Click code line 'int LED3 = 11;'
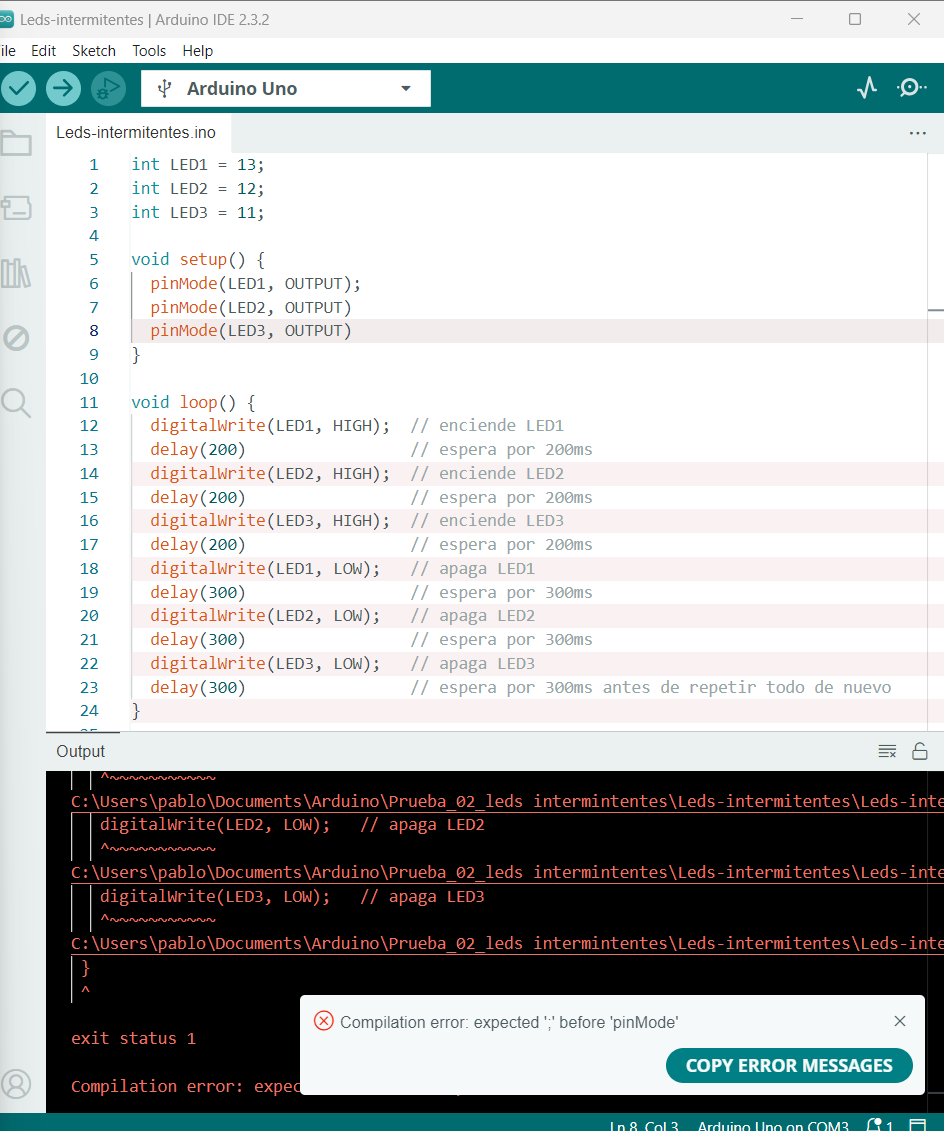Image resolution: width=944 pixels, height=1131 pixels. (198, 212)
